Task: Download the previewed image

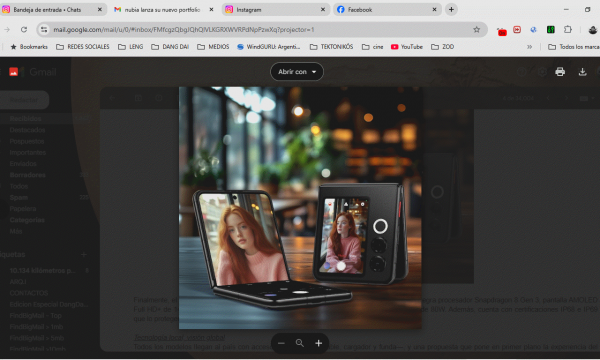Action: (x=582, y=72)
